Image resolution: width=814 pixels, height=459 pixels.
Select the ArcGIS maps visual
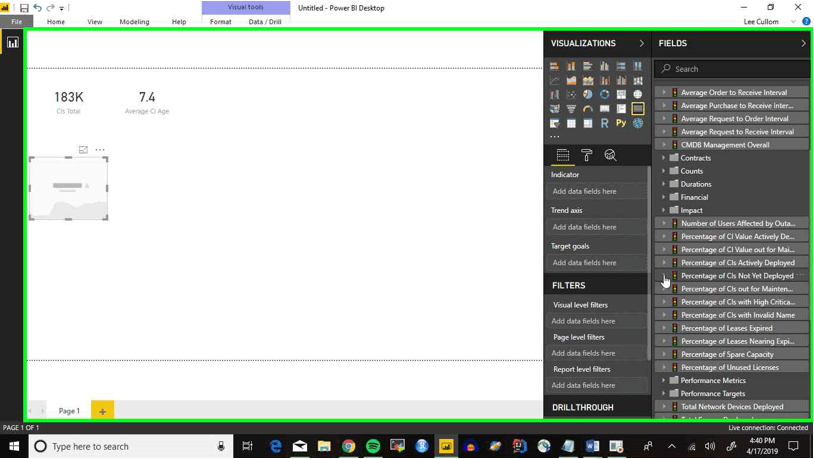point(637,124)
